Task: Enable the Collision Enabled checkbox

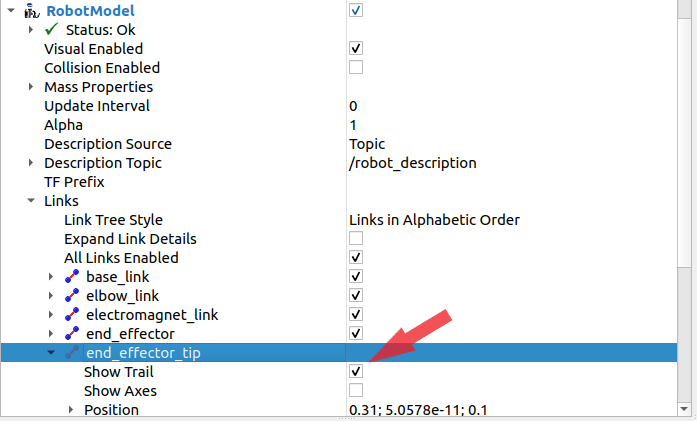Action: tap(356, 67)
